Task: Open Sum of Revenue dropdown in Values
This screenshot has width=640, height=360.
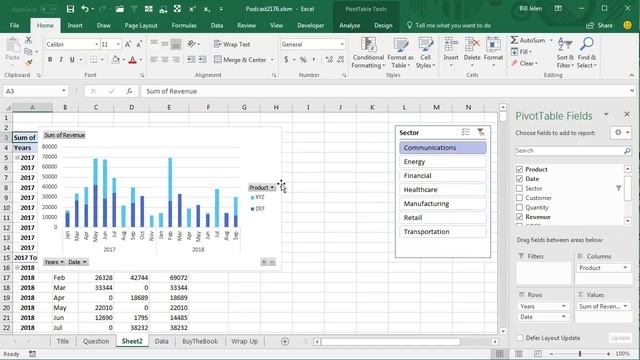Action: (625, 306)
